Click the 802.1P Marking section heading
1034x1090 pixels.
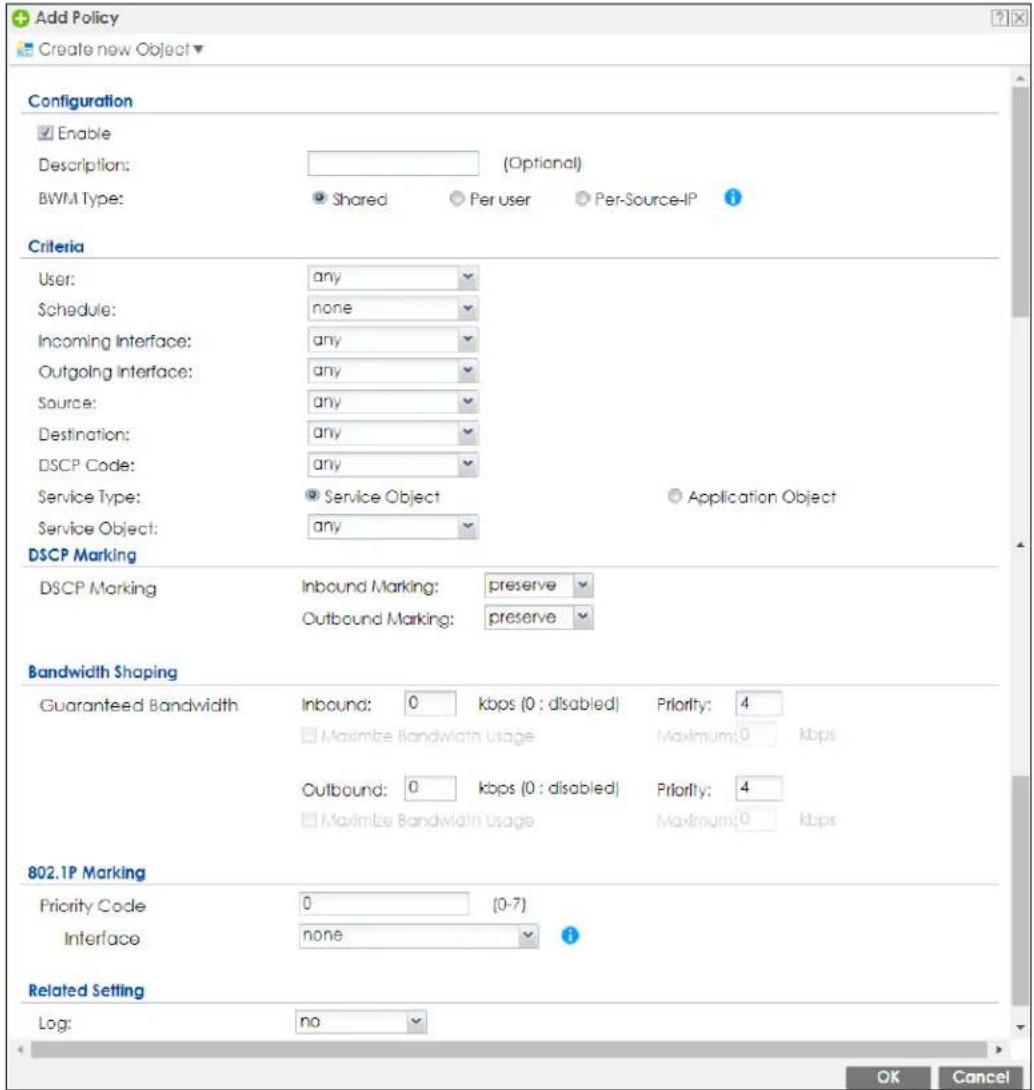pyautogui.click(x=86, y=872)
